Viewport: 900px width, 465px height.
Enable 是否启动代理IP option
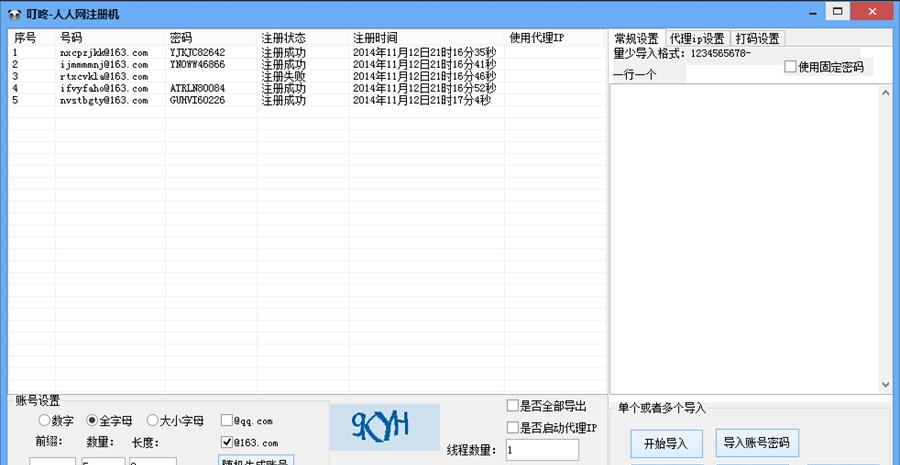coord(513,428)
